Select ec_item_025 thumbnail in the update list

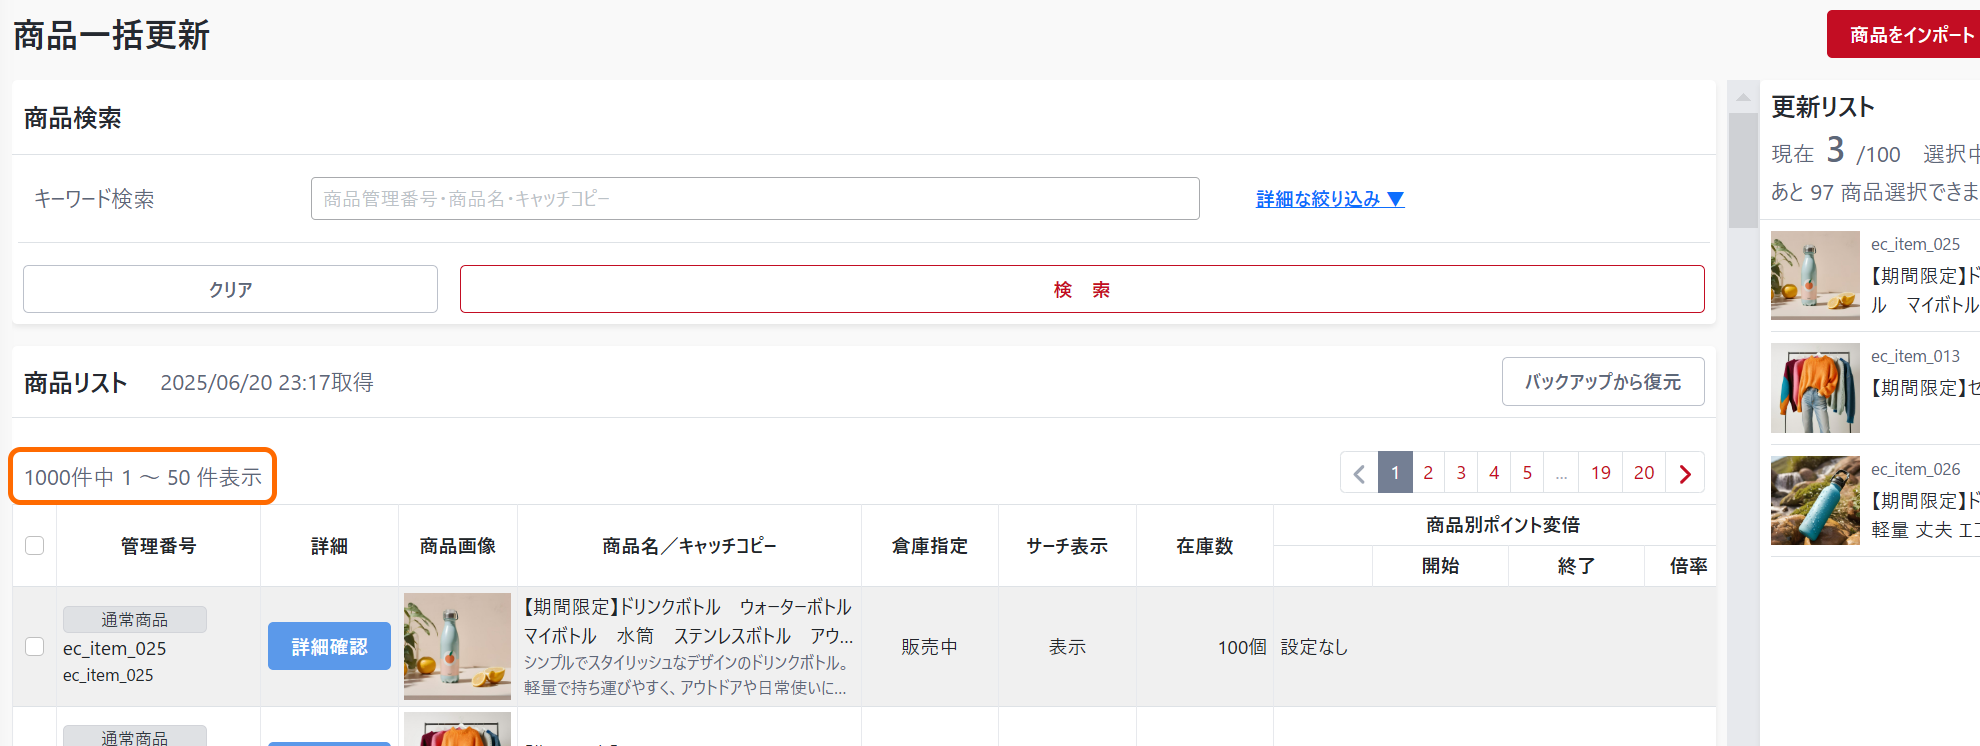coord(1815,275)
